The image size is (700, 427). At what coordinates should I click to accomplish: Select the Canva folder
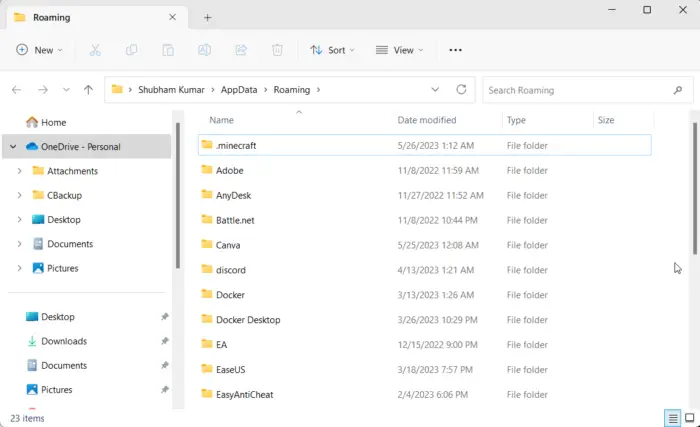coord(425,245)
